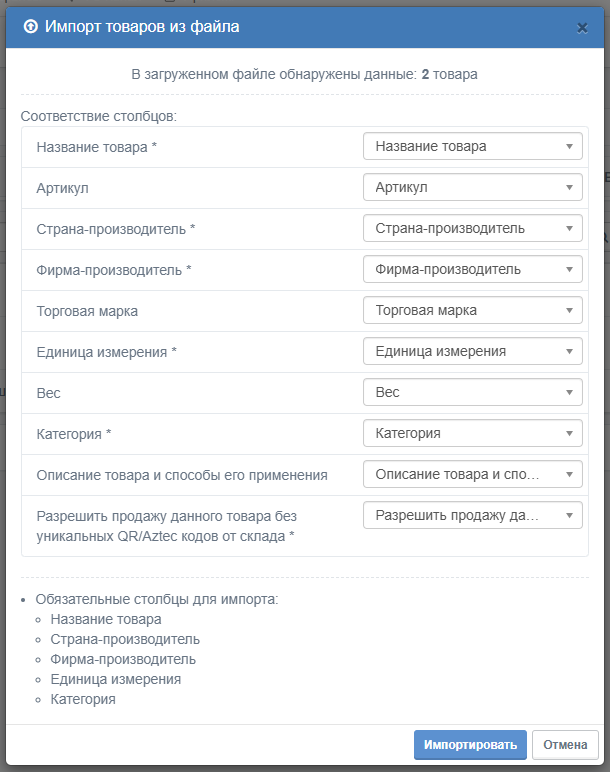Image resolution: width=610 pixels, height=772 pixels.
Task: Open the Разрешить продажу да… dropdown
Action: tap(473, 515)
